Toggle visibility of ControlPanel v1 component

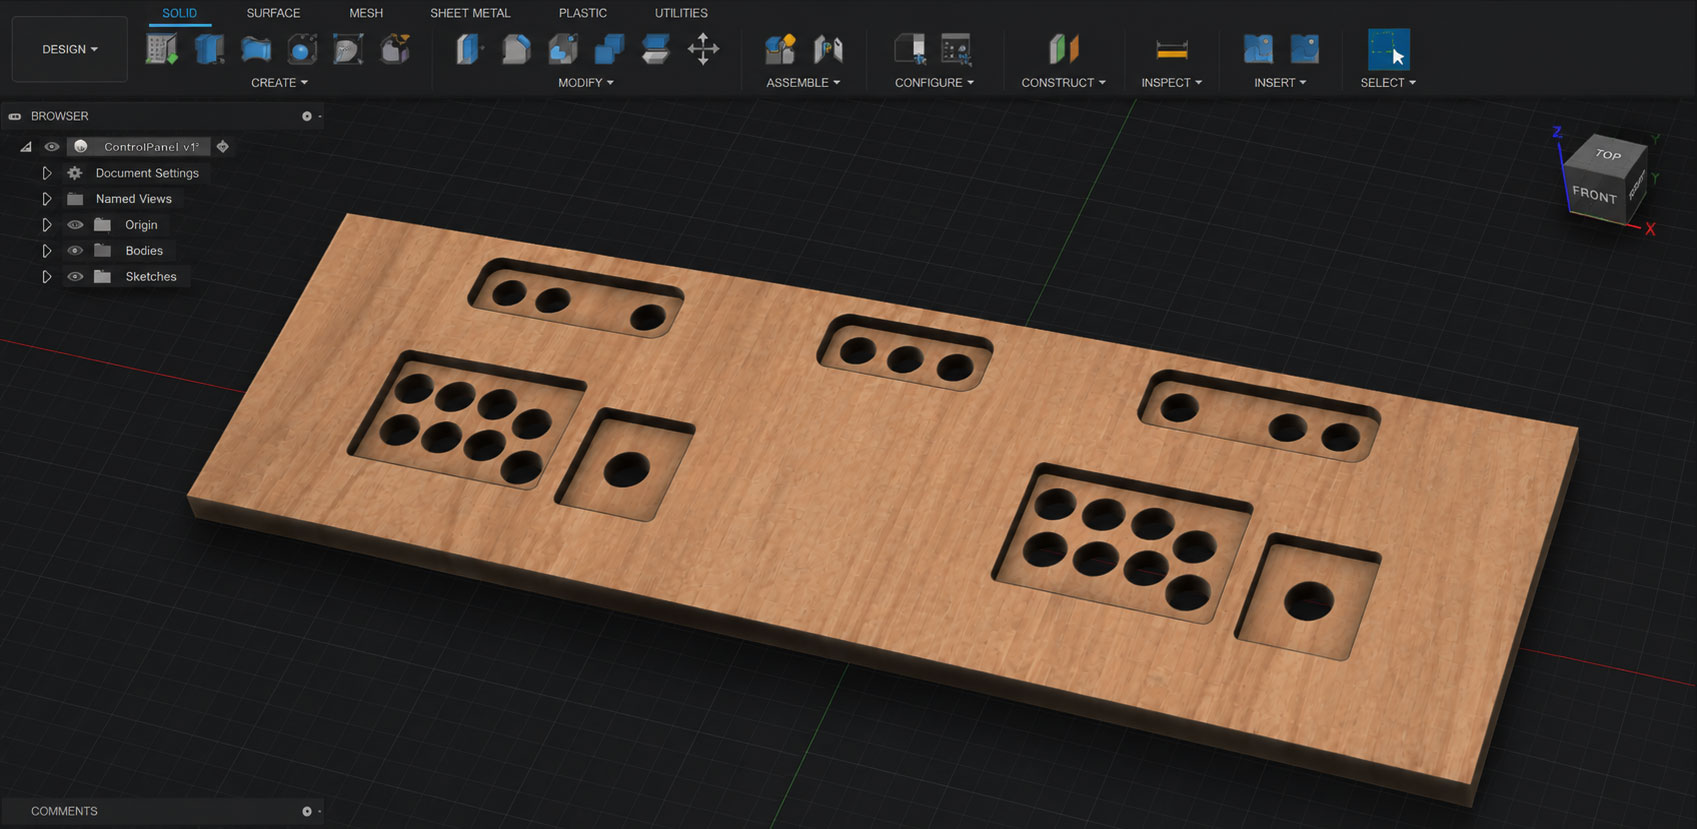[x=52, y=147]
